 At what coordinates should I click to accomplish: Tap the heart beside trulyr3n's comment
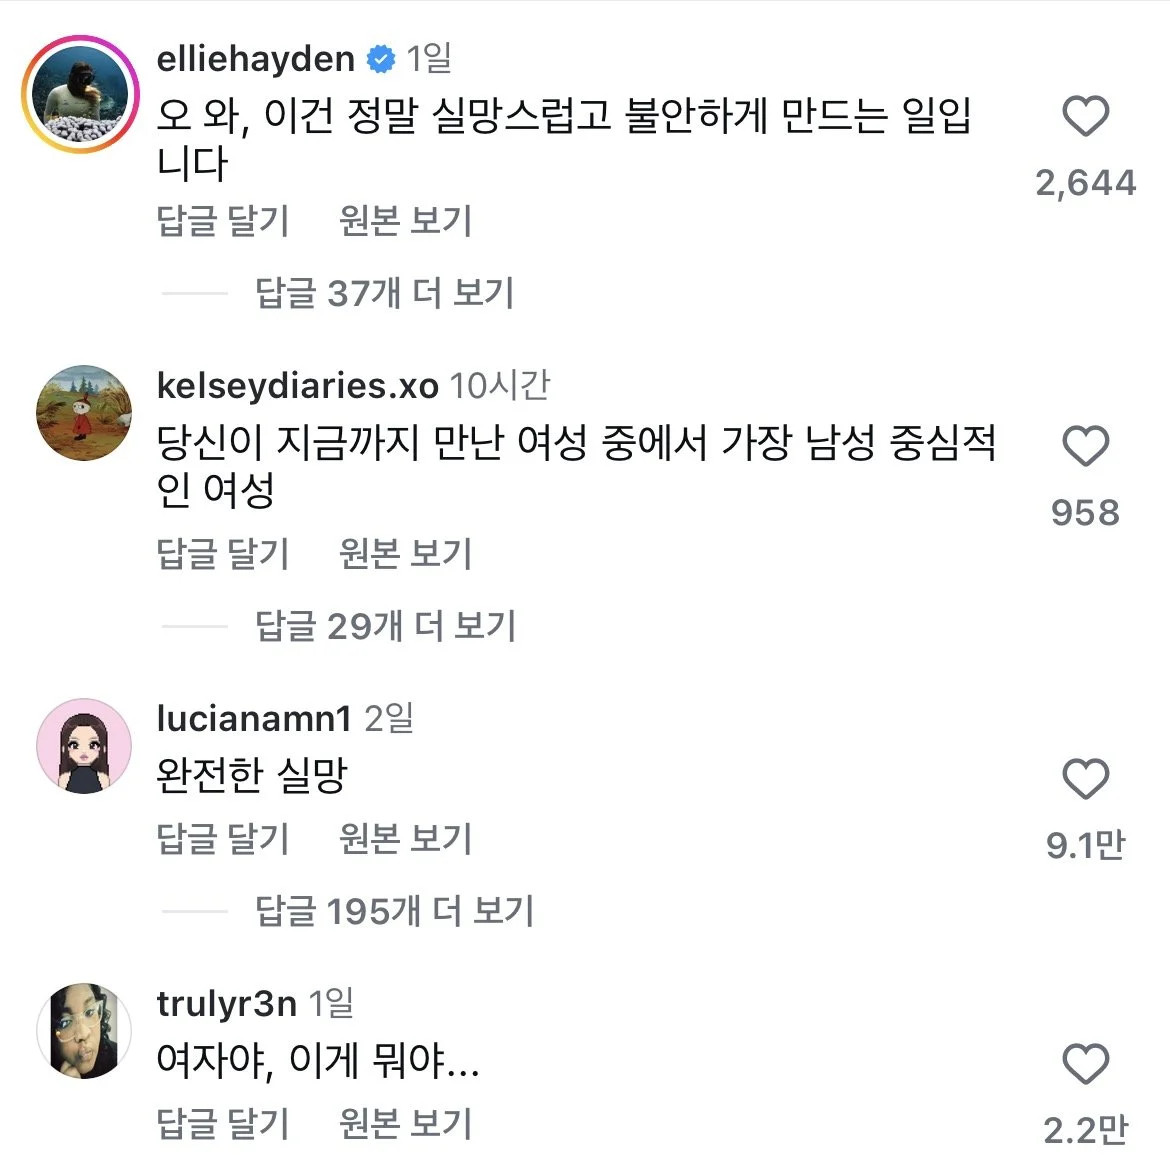[x=1086, y=1064]
